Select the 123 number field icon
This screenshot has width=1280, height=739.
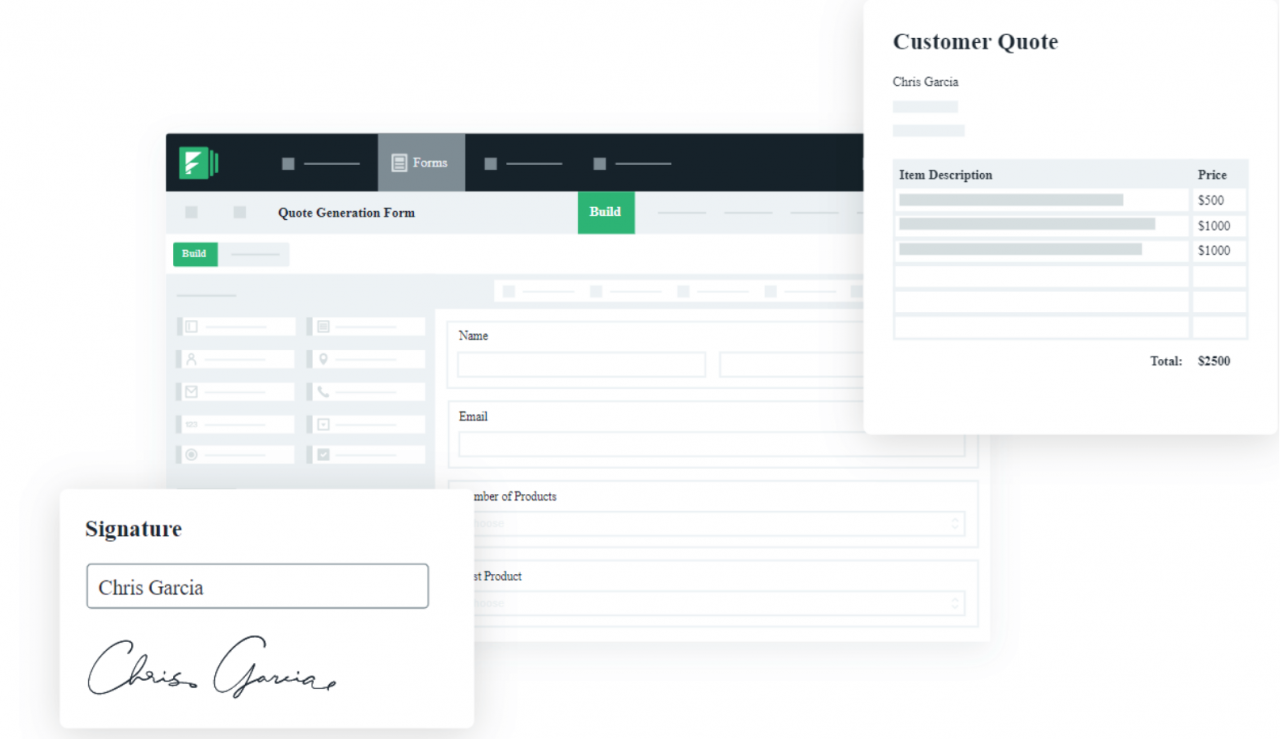191,424
